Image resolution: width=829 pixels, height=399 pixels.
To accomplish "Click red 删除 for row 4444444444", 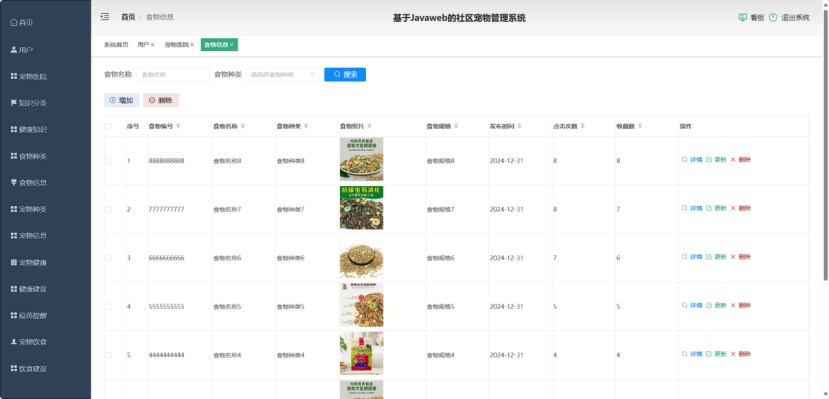I will [741, 354].
